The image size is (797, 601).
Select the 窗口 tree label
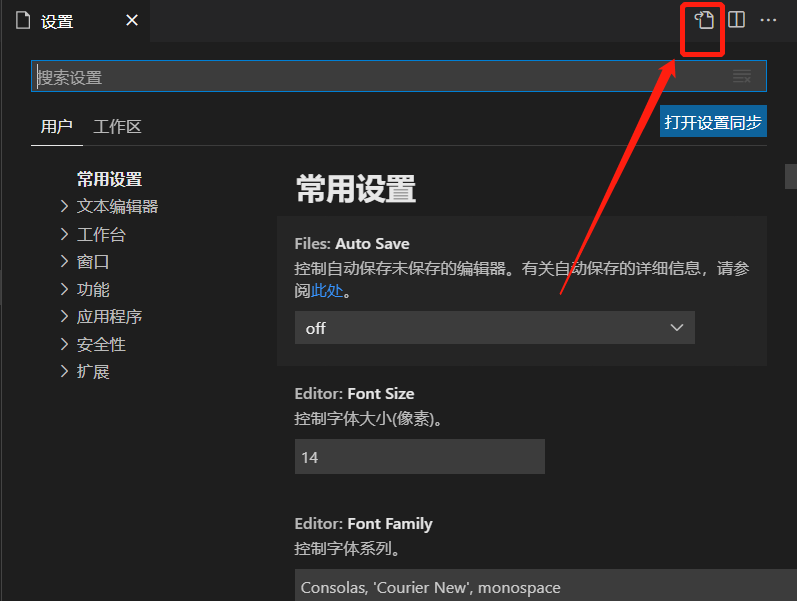click(x=93, y=262)
